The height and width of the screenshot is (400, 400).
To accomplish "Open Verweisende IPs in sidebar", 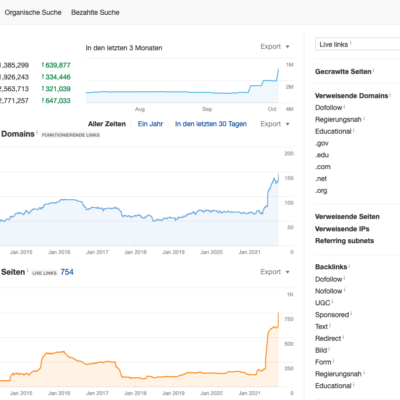I will pyautogui.click(x=342, y=229).
